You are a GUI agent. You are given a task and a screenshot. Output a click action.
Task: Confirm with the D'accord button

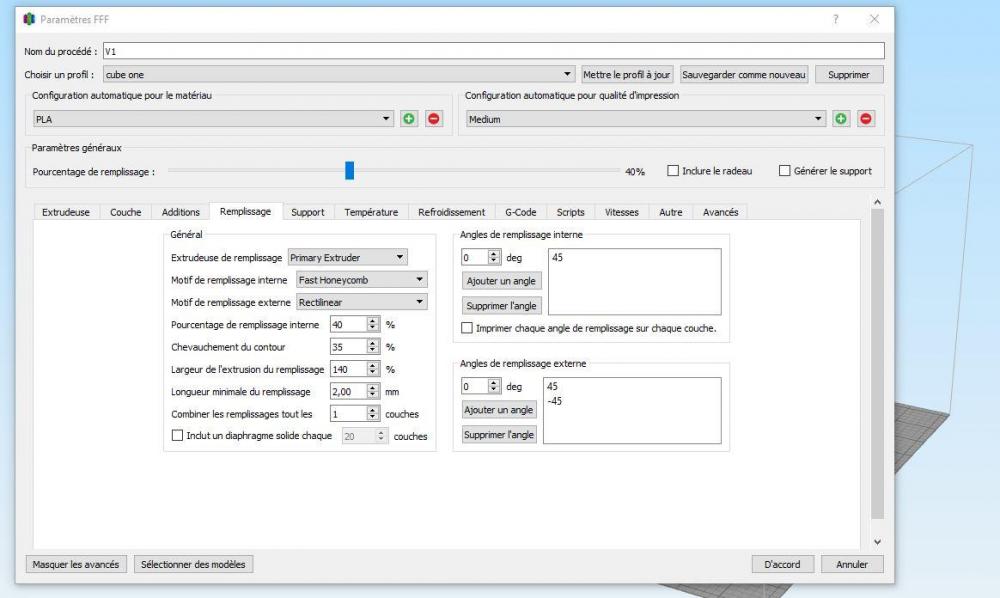(783, 564)
